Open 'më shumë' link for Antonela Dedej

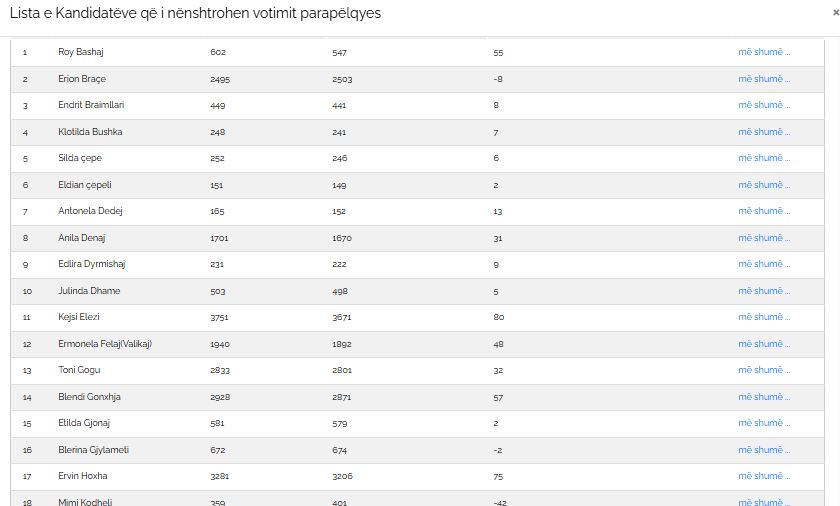pos(764,211)
